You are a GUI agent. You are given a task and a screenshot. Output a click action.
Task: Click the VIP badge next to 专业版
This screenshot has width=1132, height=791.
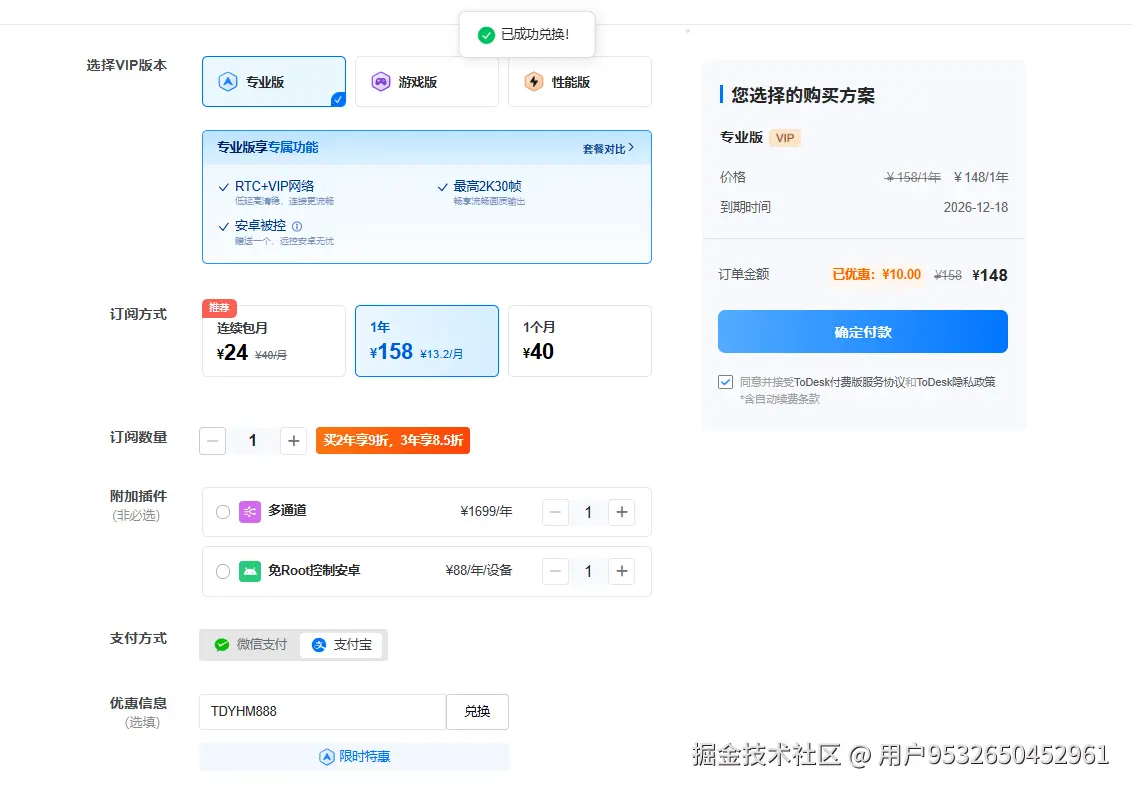point(785,138)
